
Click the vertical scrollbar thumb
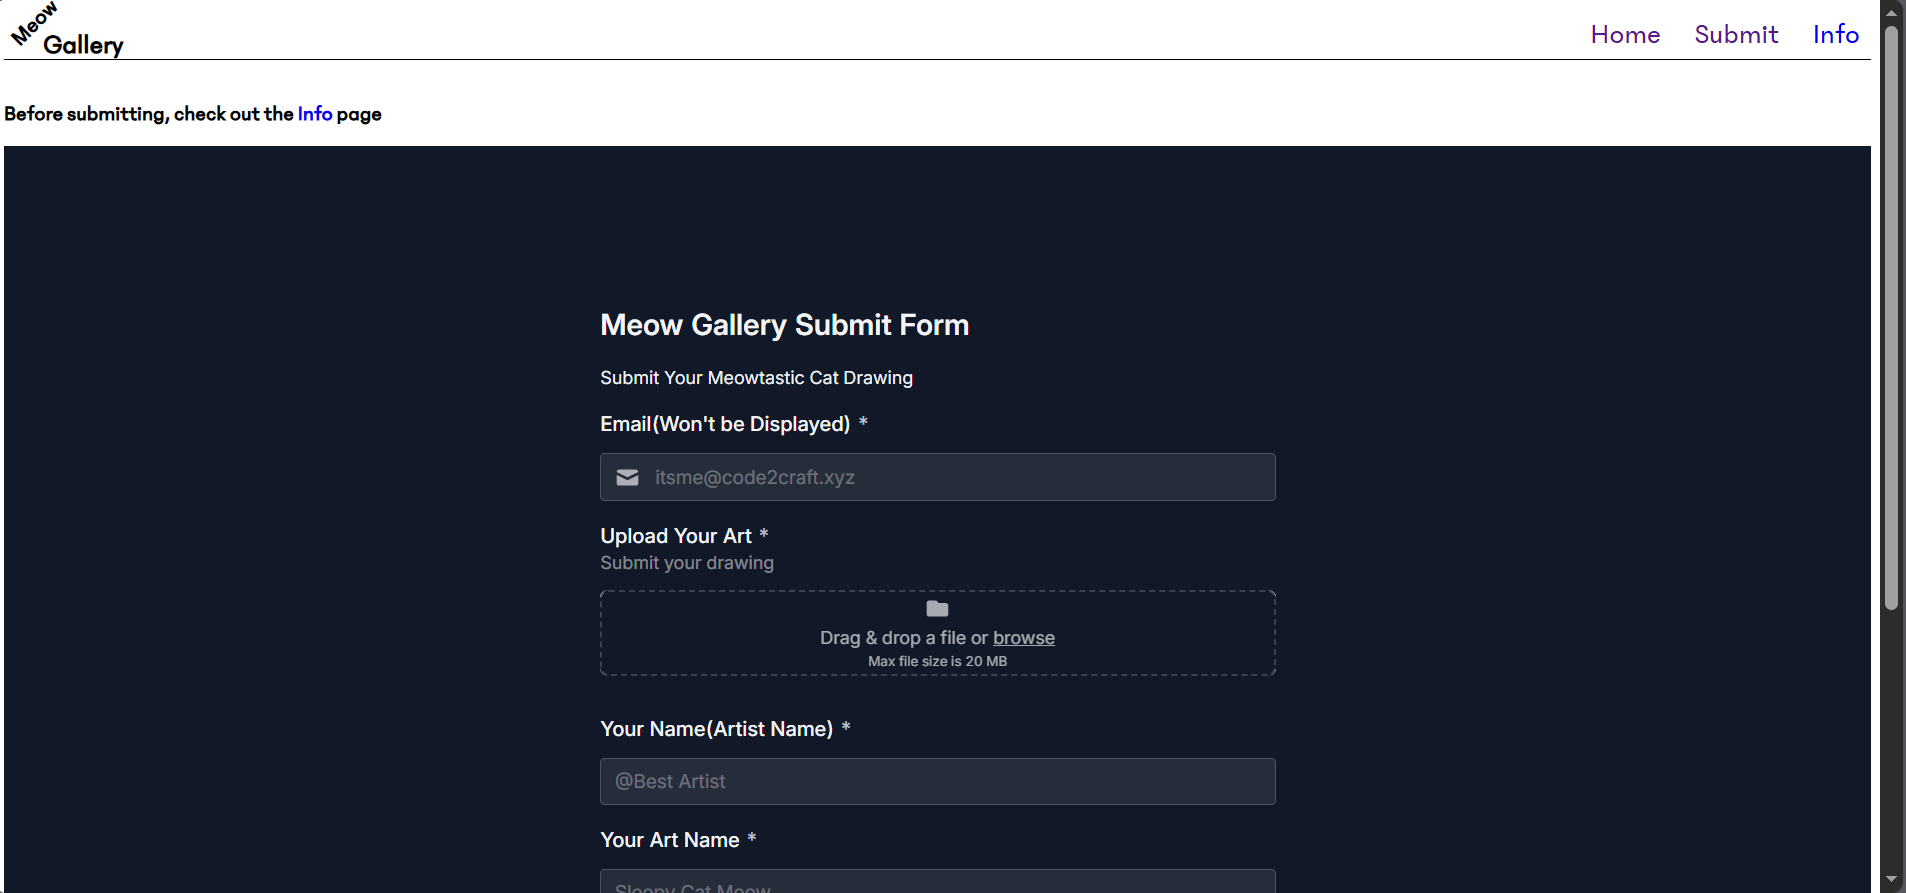1891,320
